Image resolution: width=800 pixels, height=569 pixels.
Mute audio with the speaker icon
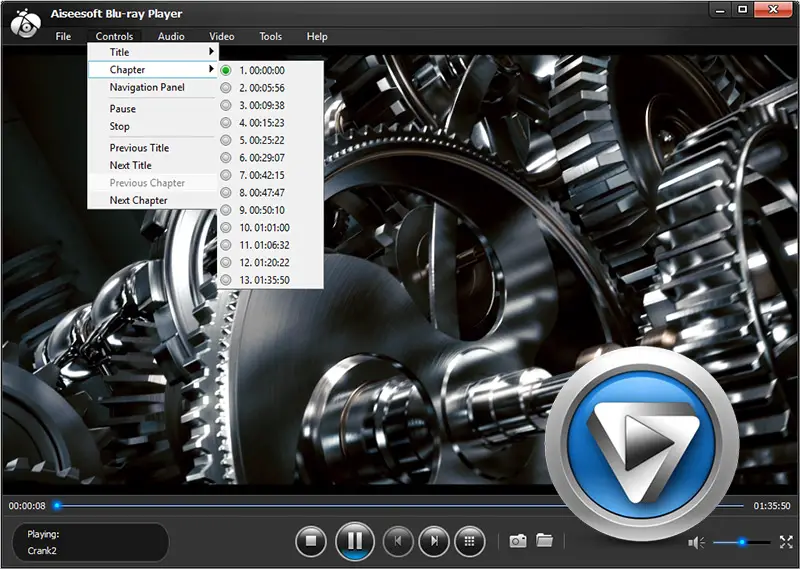696,542
